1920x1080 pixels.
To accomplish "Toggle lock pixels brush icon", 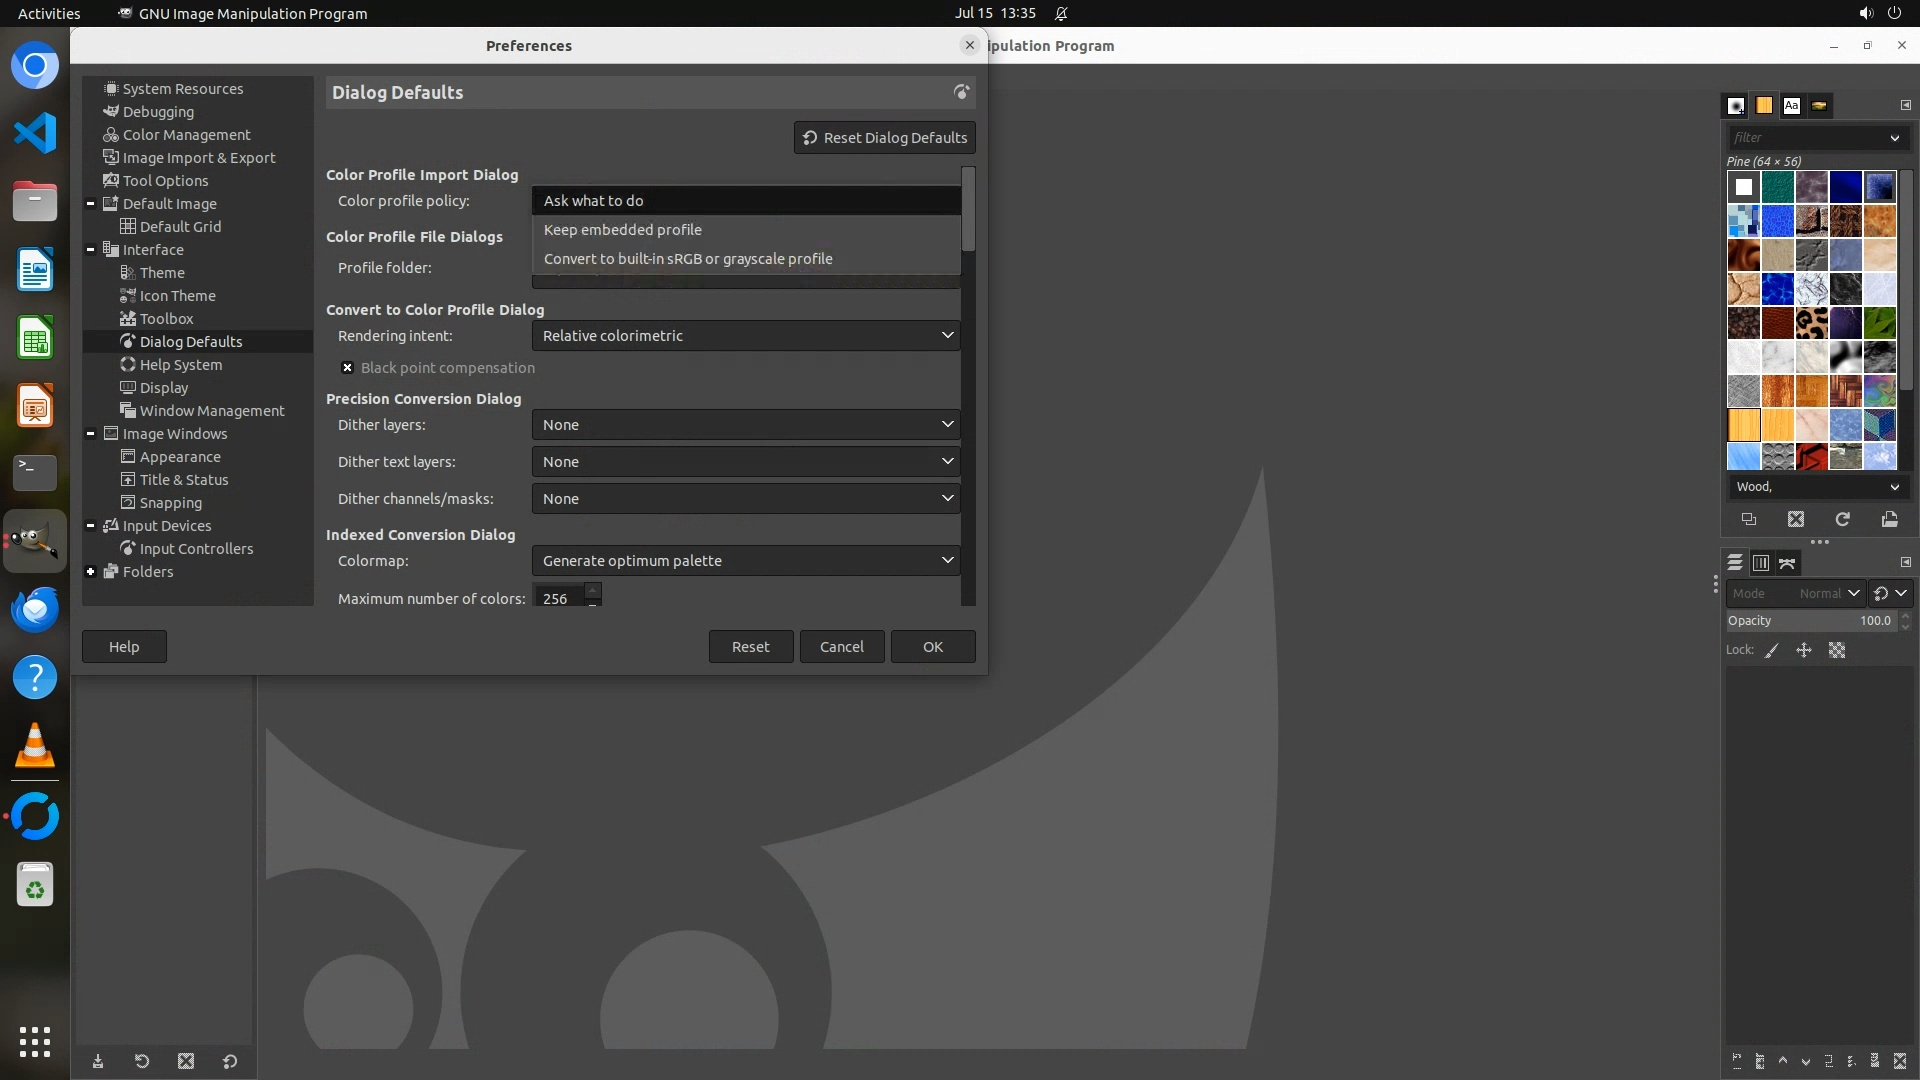I will coord(1771,650).
